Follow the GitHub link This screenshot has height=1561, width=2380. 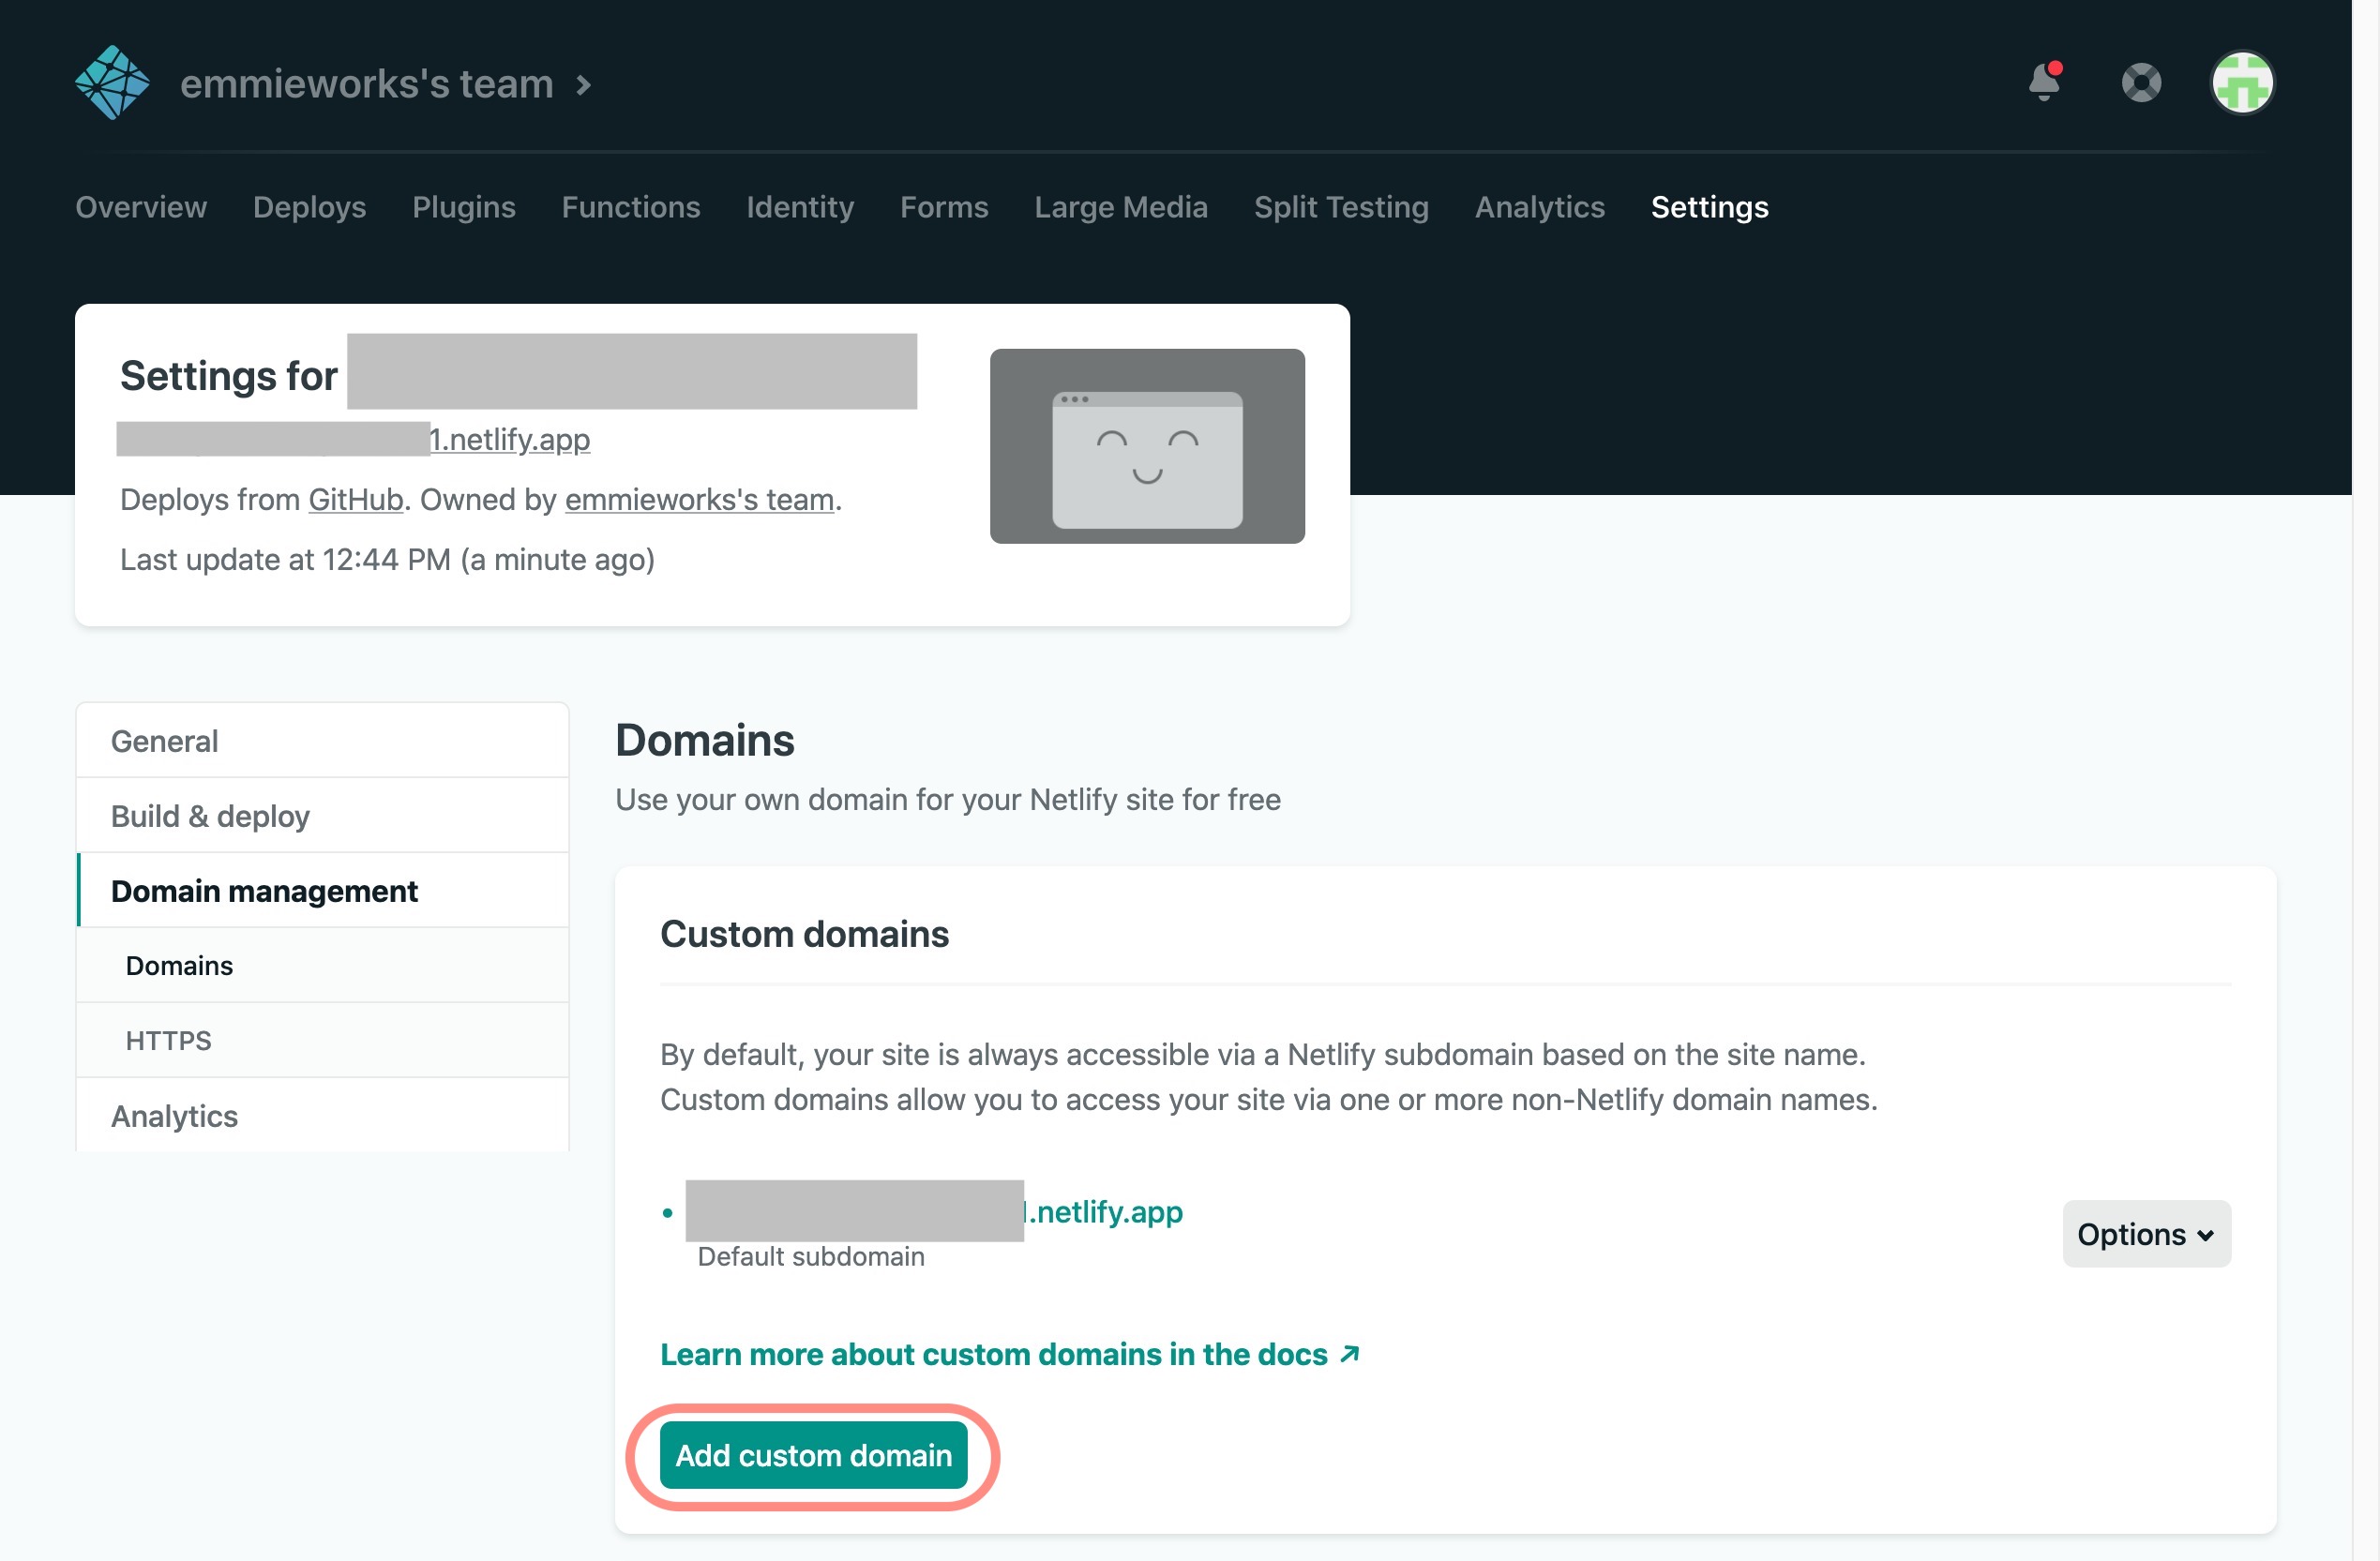point(355,499)
